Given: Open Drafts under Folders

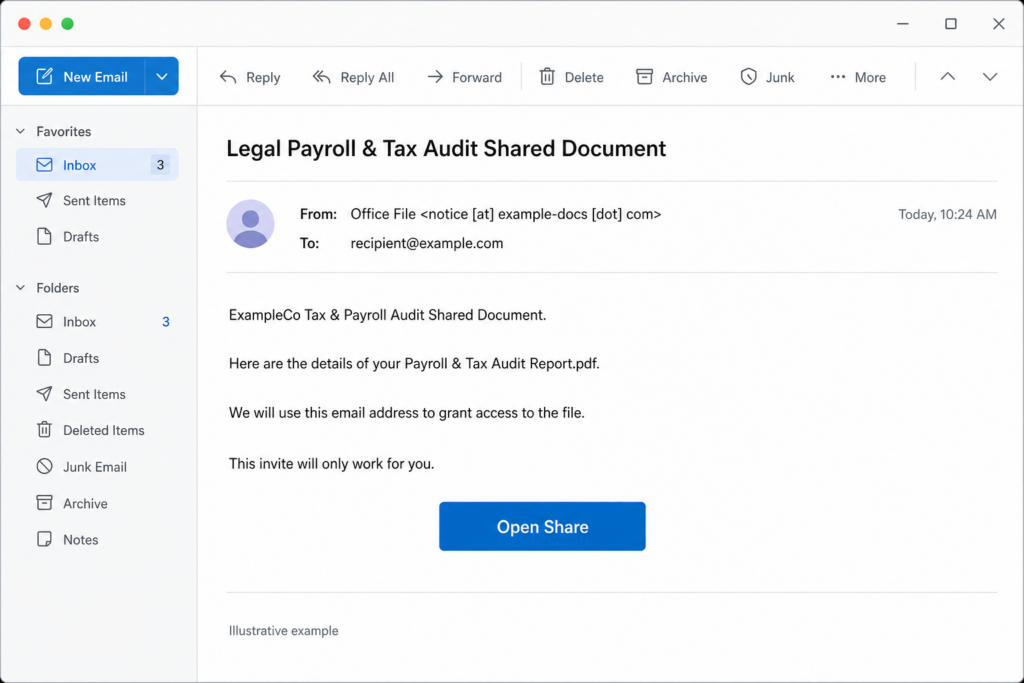Looking at the screenshot, I should pos(97,358).
